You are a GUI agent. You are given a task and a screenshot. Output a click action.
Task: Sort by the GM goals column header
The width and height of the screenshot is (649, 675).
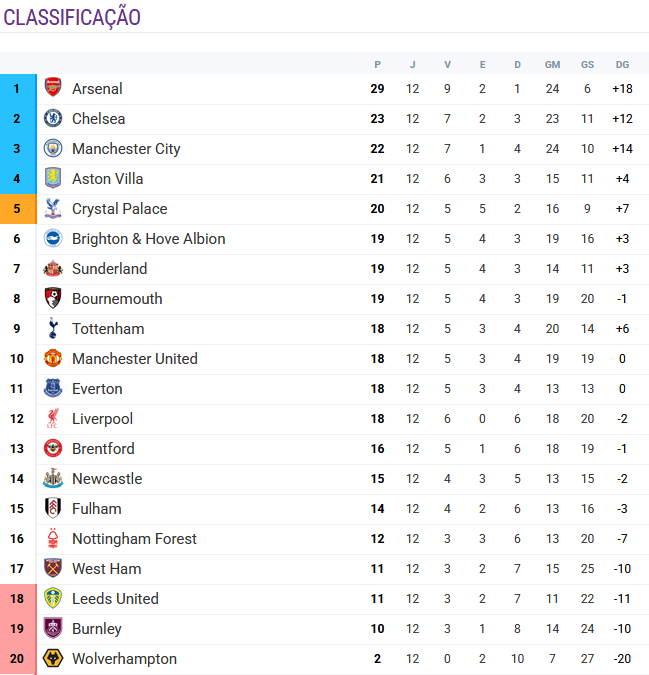tap(552, 65)
